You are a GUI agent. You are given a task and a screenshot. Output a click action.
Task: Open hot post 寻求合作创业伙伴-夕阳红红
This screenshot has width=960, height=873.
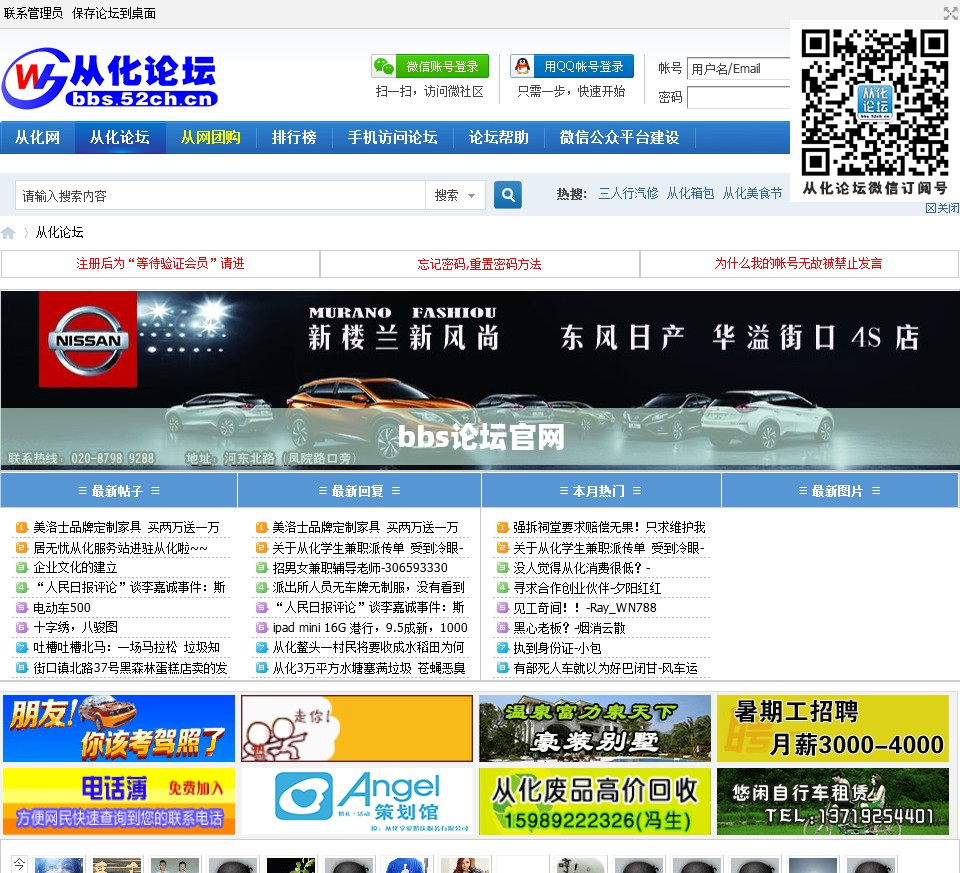click(587, 588)
